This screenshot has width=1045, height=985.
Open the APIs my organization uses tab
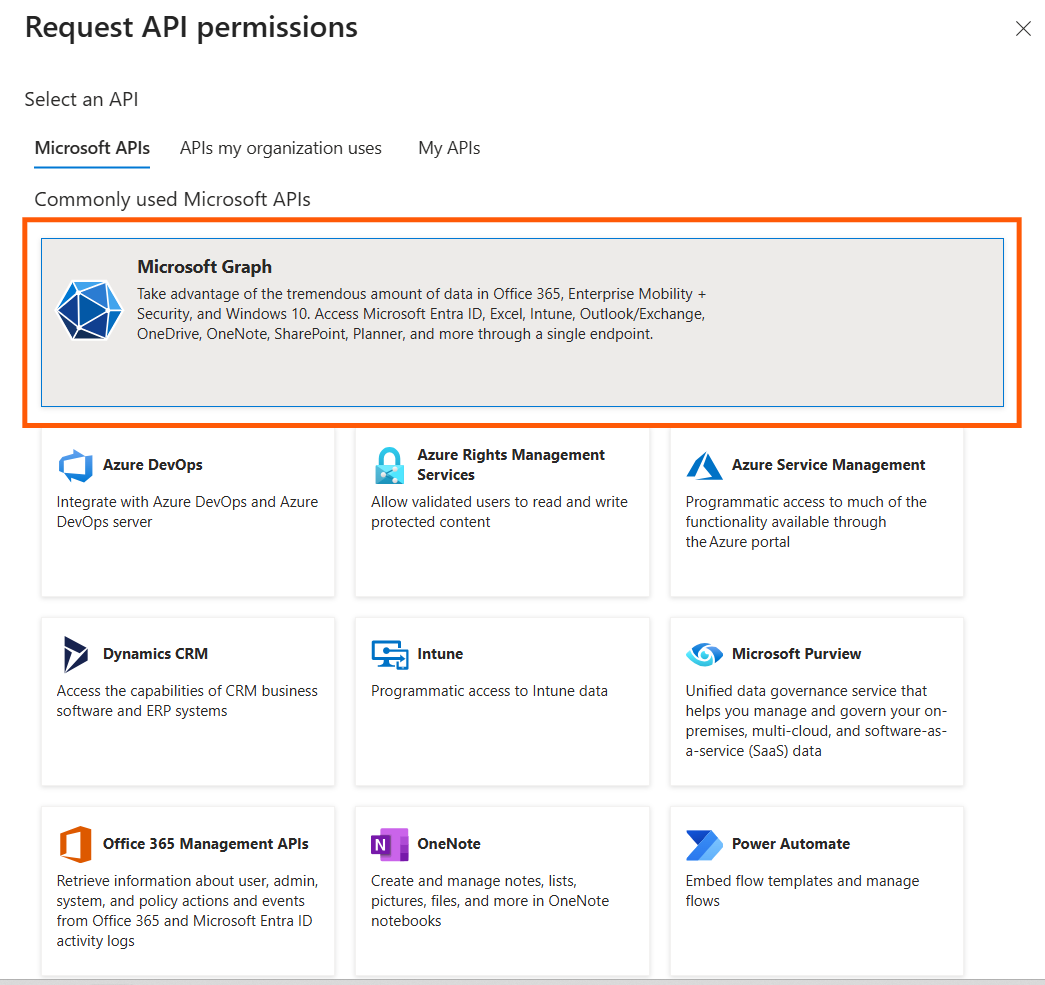(281, 148)
